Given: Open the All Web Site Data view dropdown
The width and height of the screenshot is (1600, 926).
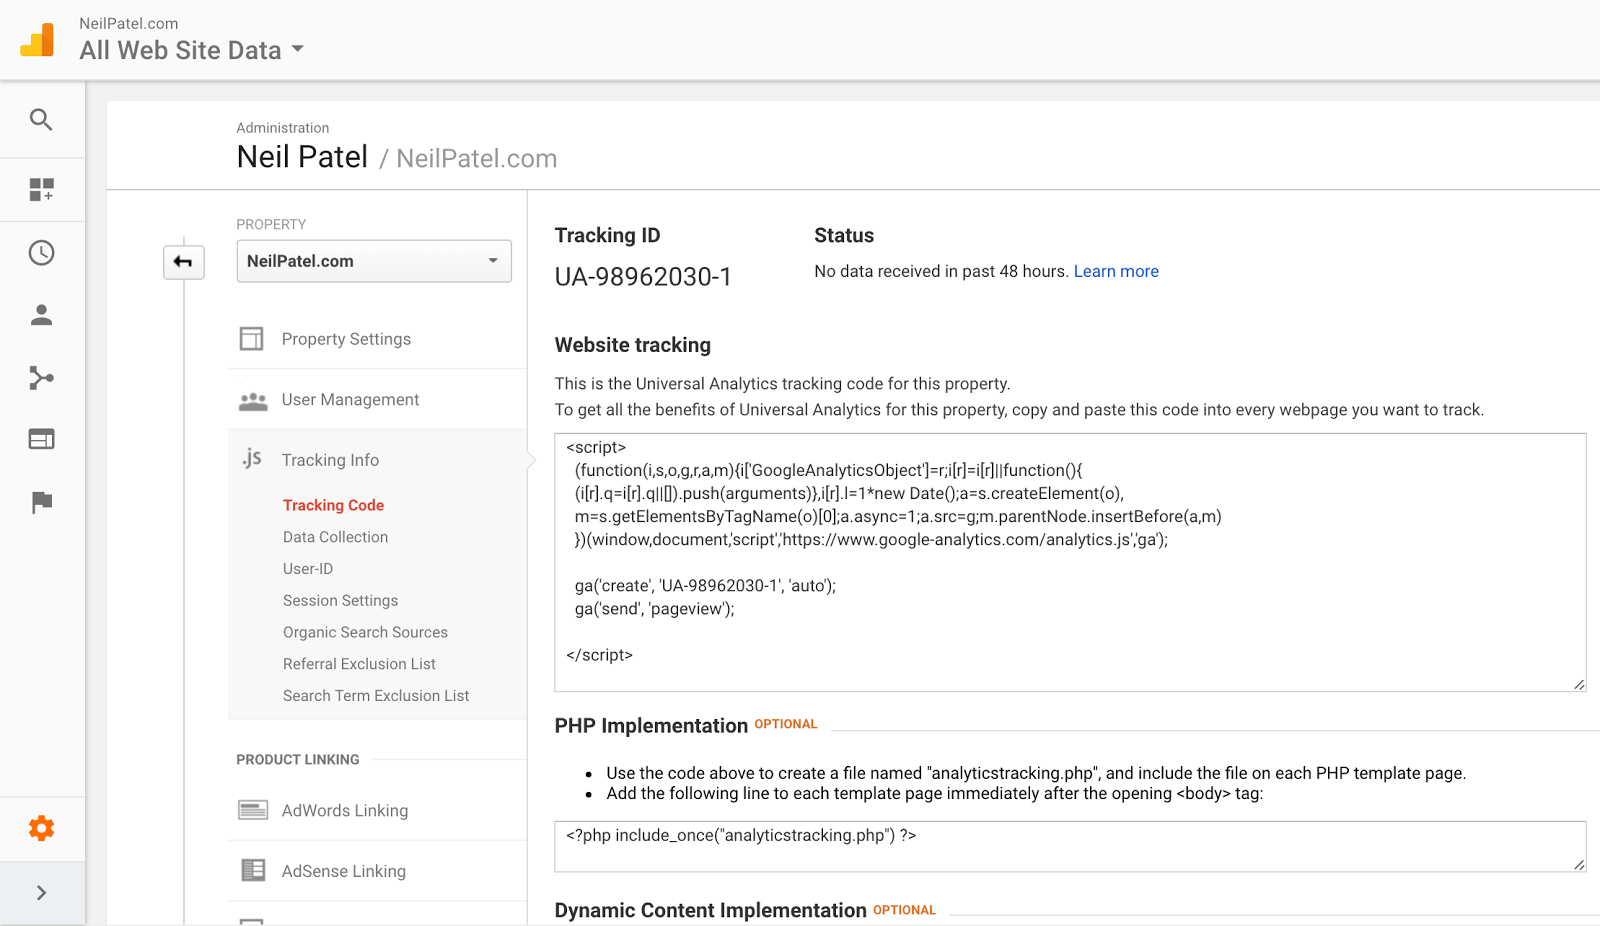Looking at the screenshot, I should pyautogui.click(x=191, y=50).
